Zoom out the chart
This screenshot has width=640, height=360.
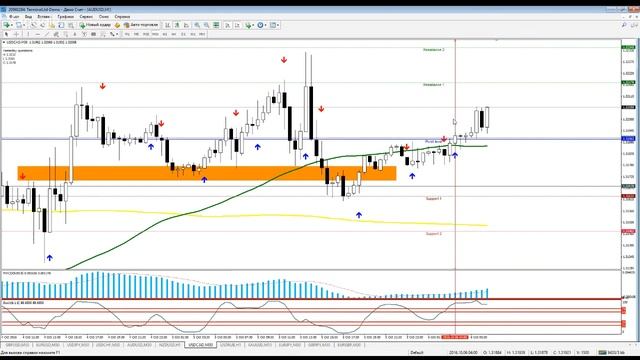point(206,25)
